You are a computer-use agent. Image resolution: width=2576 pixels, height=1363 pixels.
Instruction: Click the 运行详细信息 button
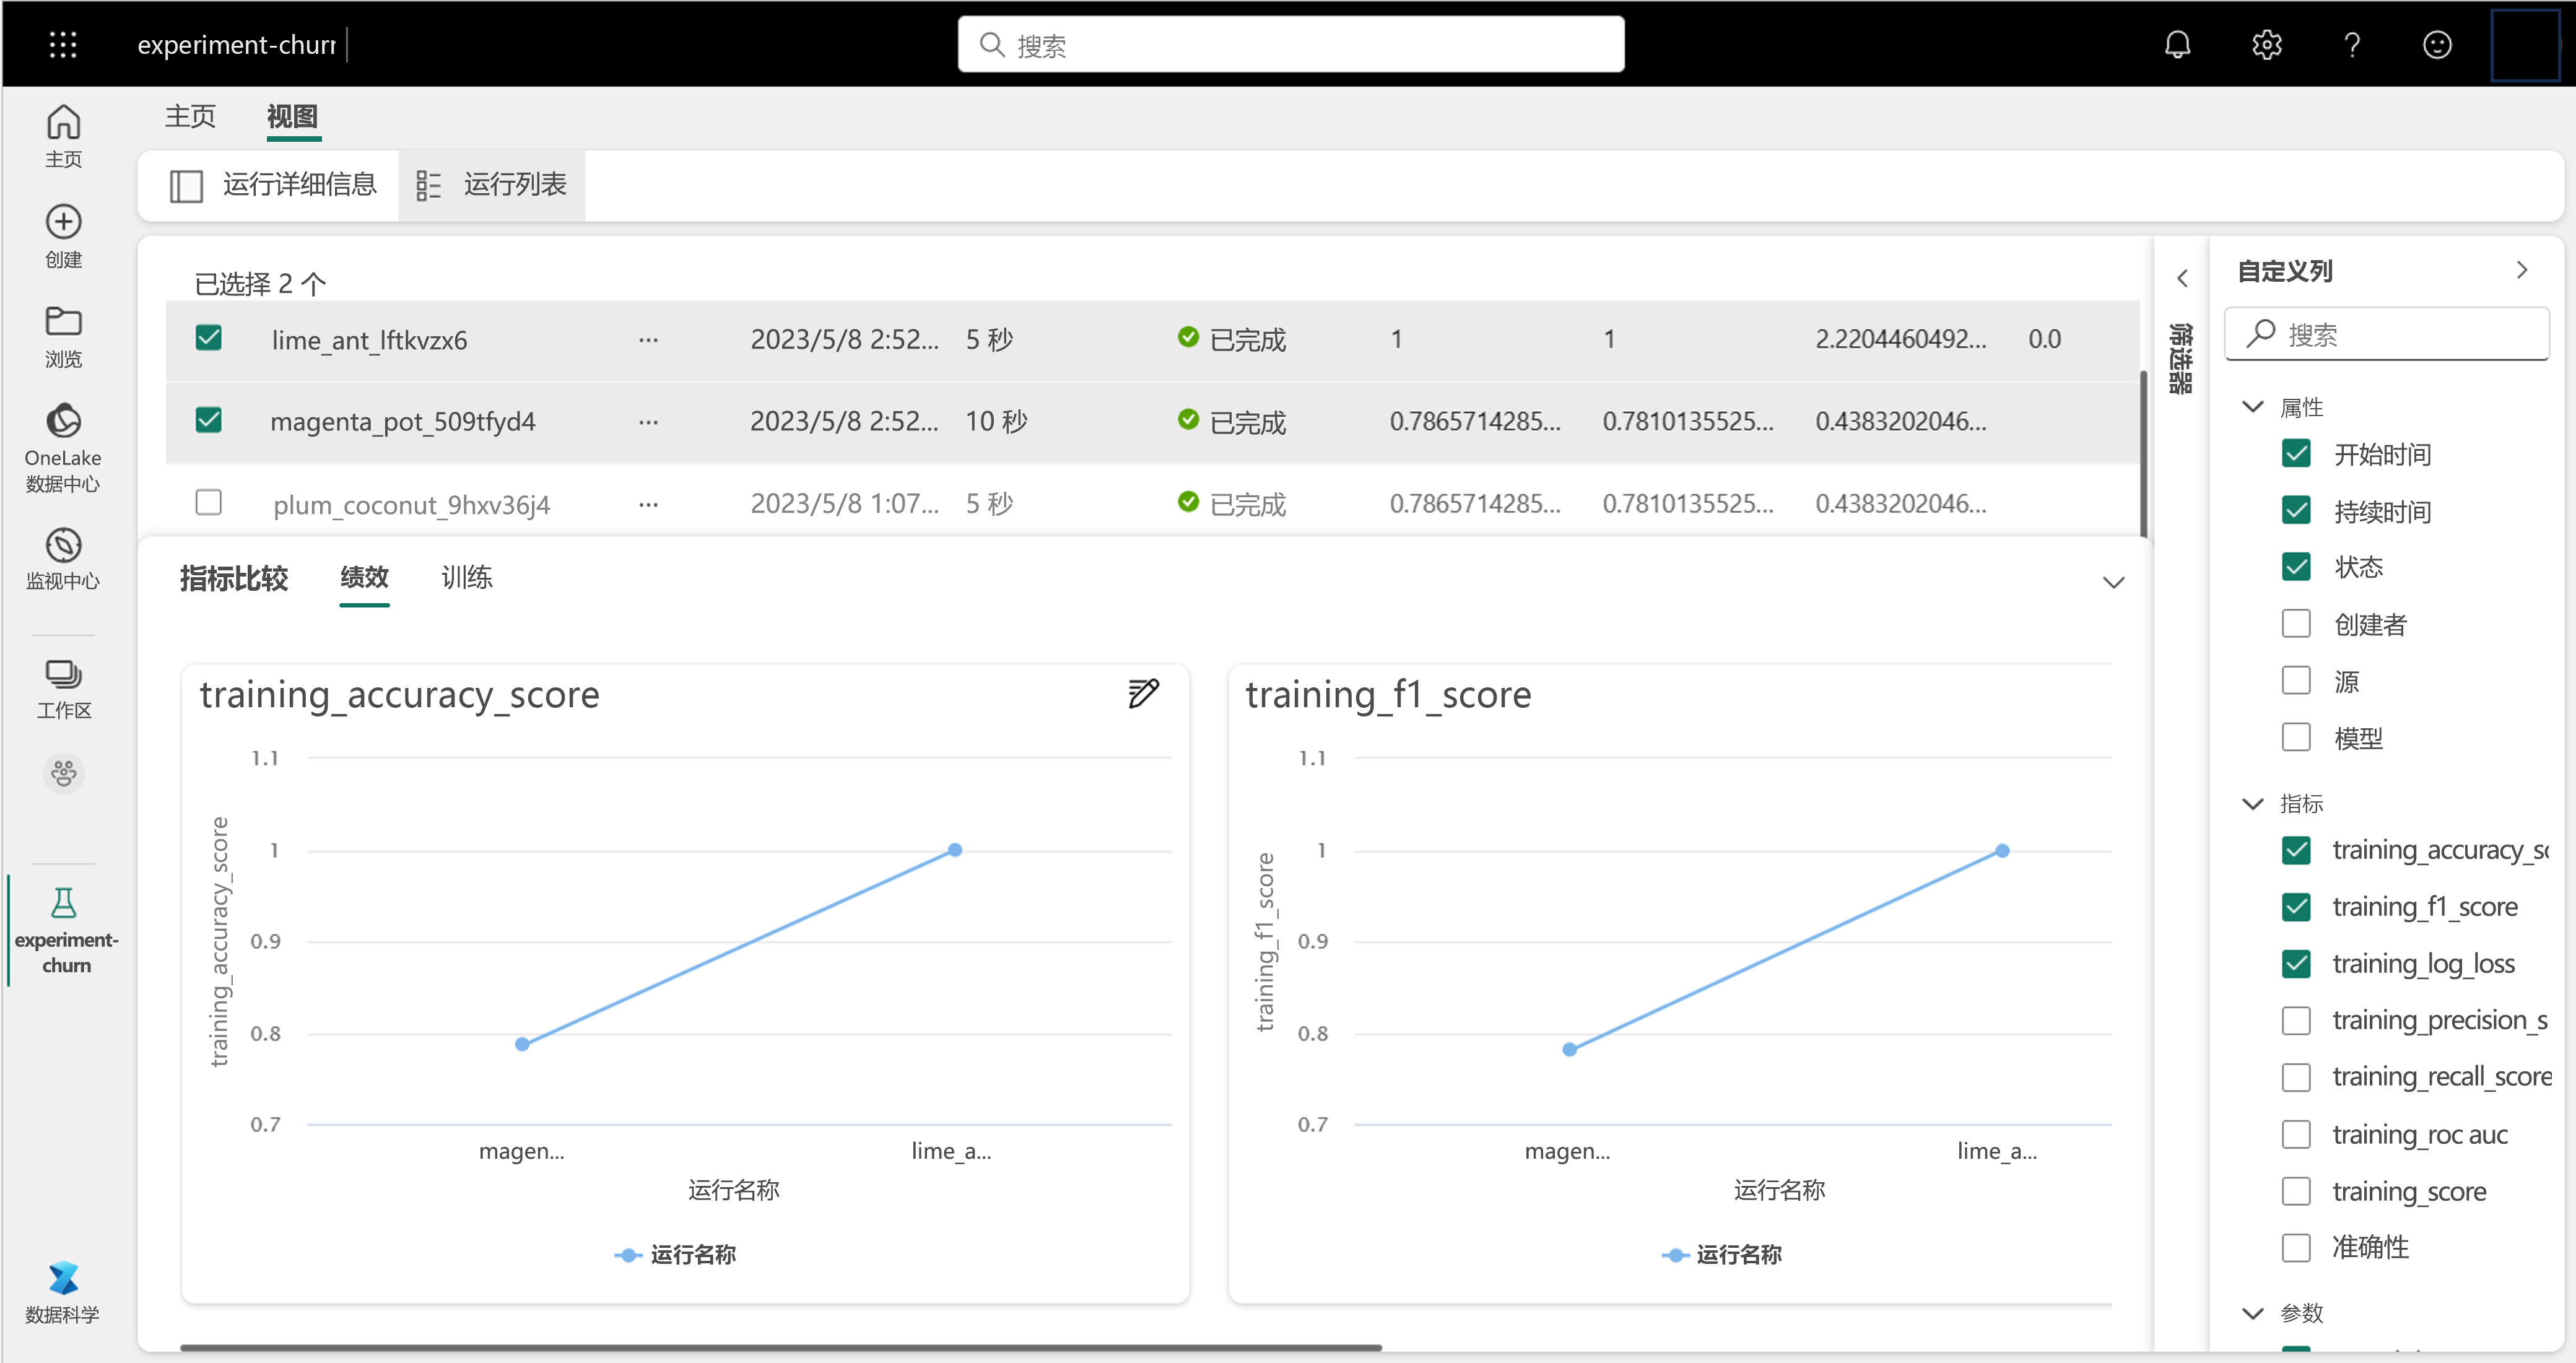(x=273, y=185)
